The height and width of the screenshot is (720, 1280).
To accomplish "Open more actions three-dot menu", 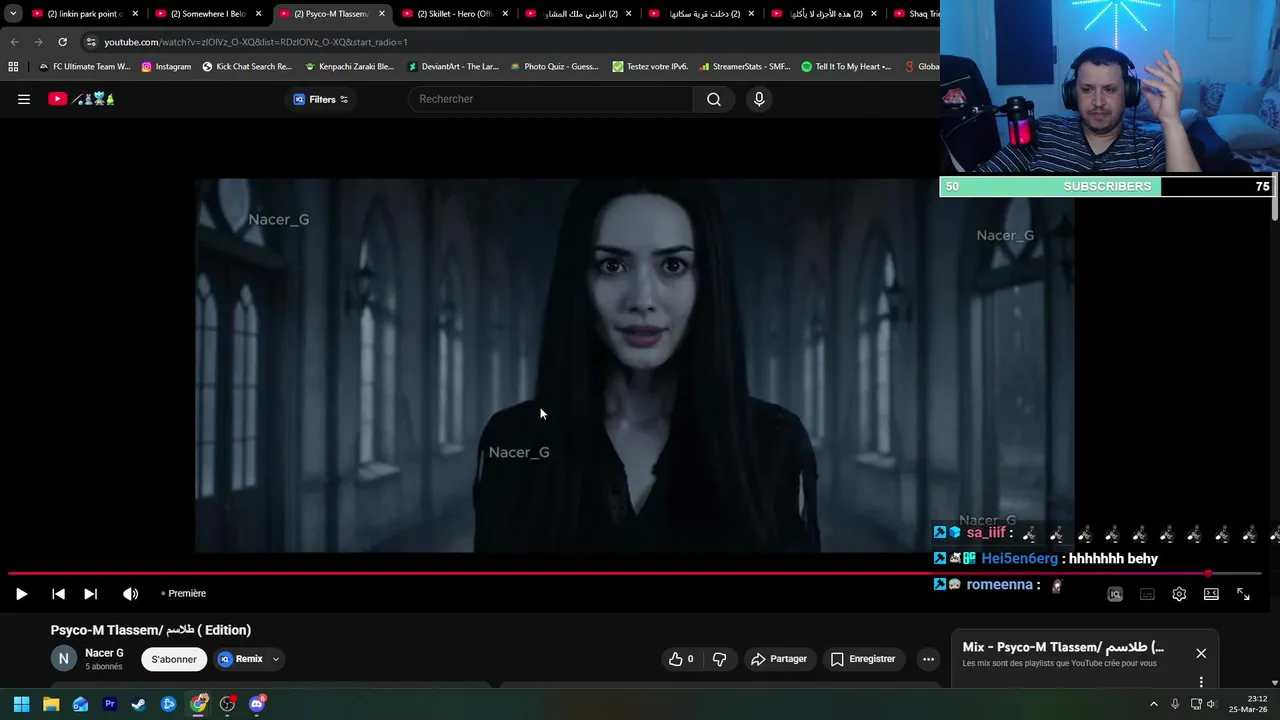I will click(x=928, y=659).
